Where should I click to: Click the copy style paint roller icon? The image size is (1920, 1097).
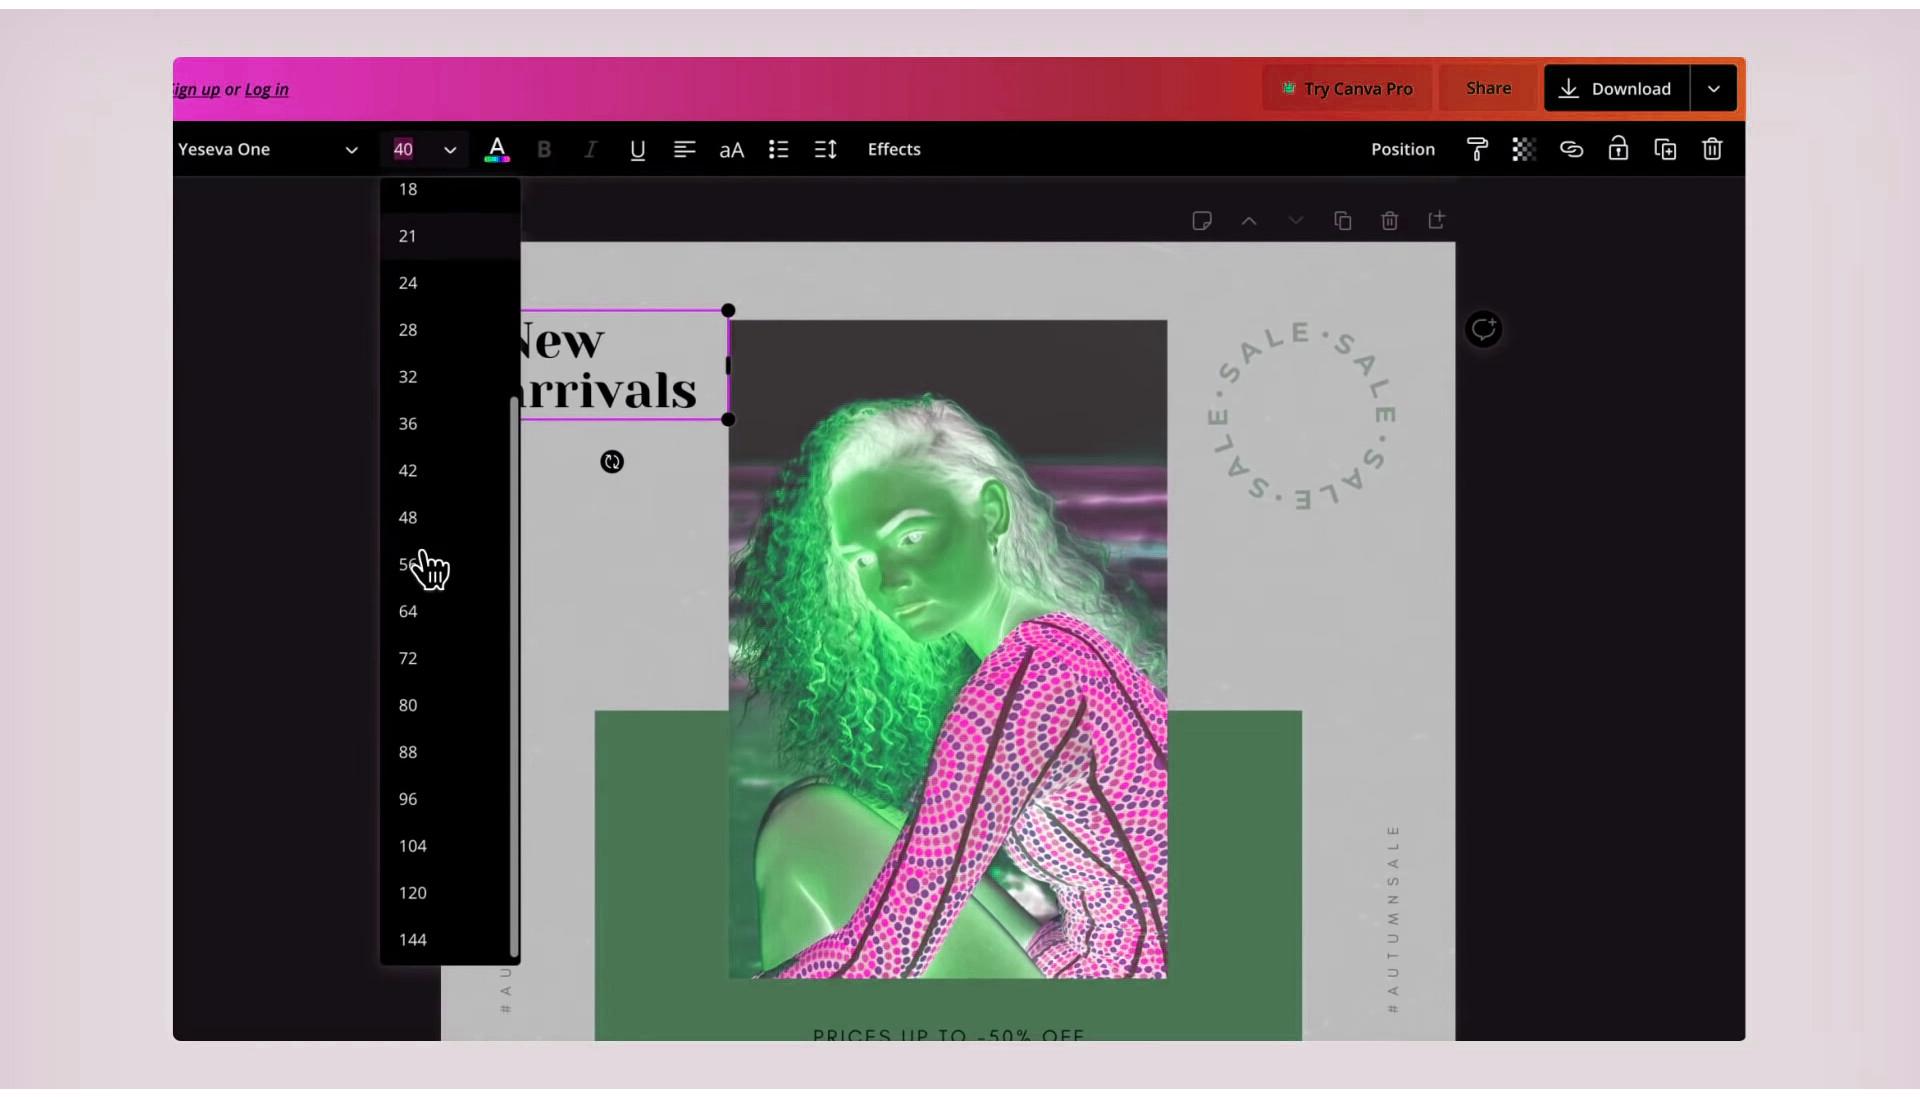(1477, 150)
